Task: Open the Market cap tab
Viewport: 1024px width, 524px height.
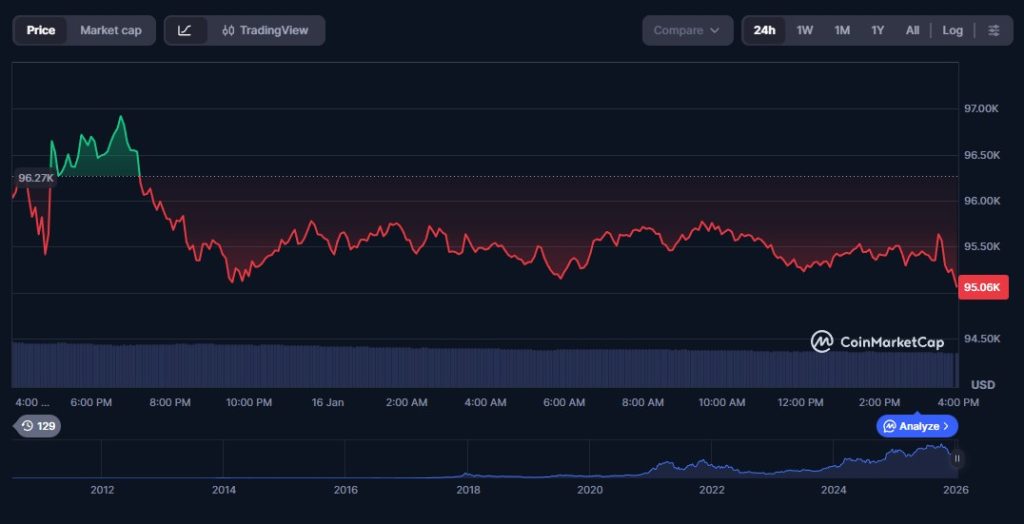Action: click(110, 30)
